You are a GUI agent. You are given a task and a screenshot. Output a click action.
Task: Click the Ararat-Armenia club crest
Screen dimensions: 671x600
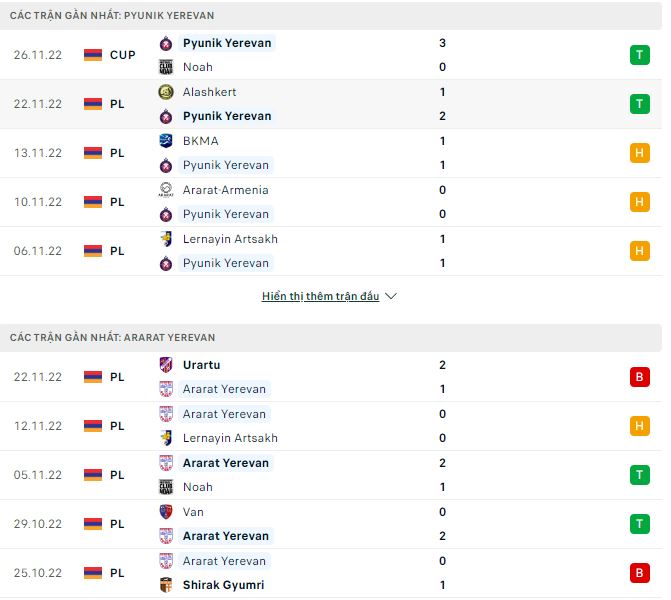pyautogui.click(x=166, y=190)
